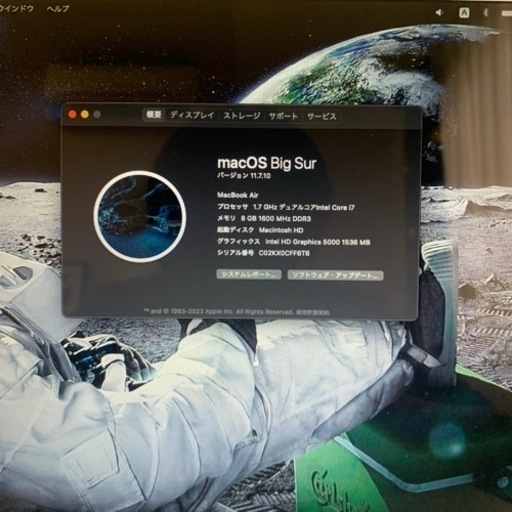Select the 概要 tab
Viewport: 512px width, 512px height.
(x=154, y=115)
